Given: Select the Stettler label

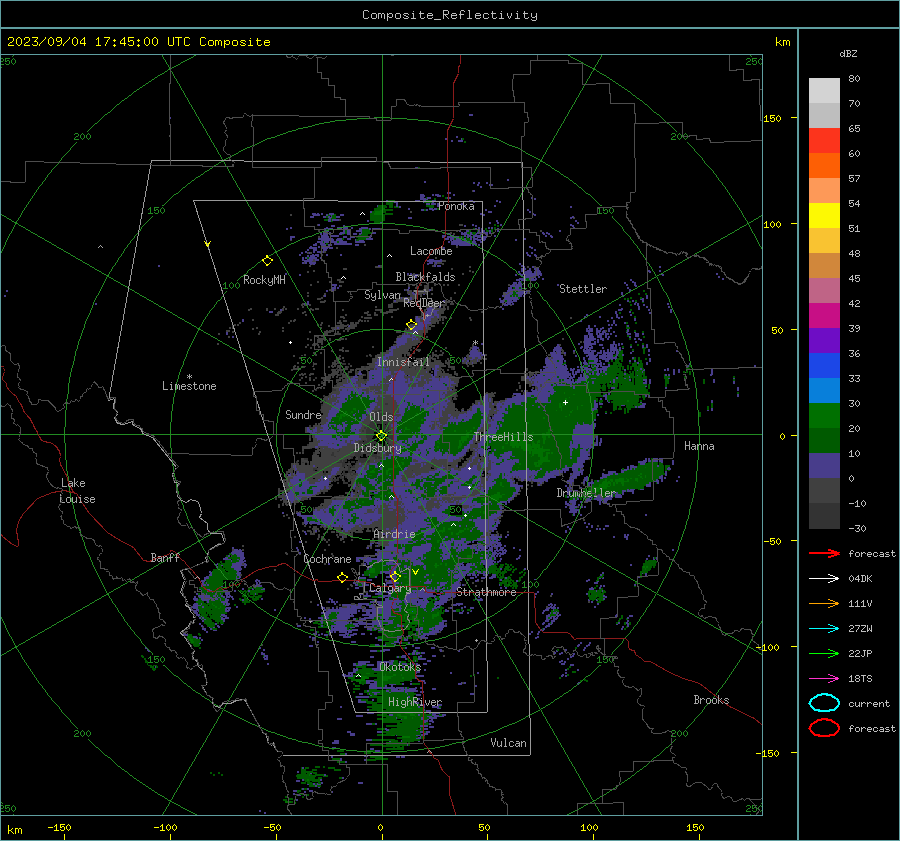Looking at the screenshot, I should pos(583,289).
